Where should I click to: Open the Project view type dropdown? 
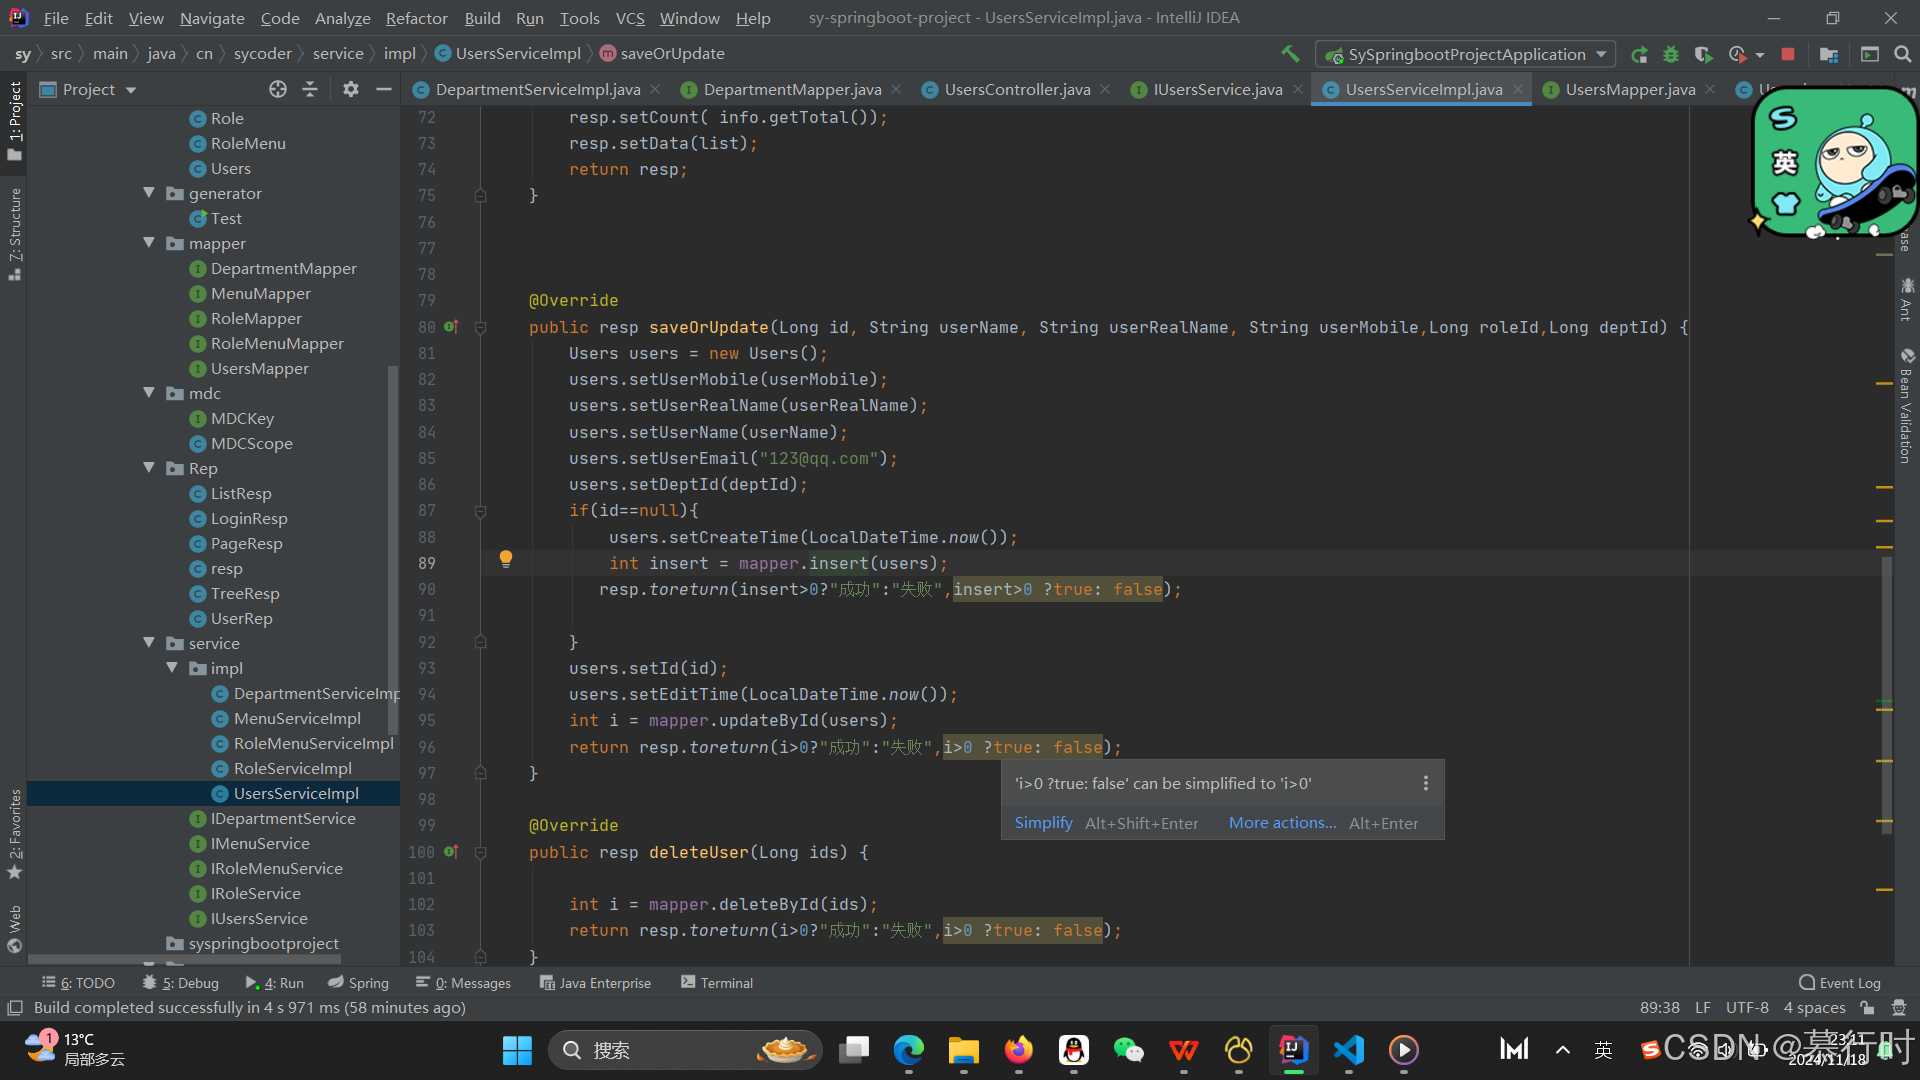(88, 89)
